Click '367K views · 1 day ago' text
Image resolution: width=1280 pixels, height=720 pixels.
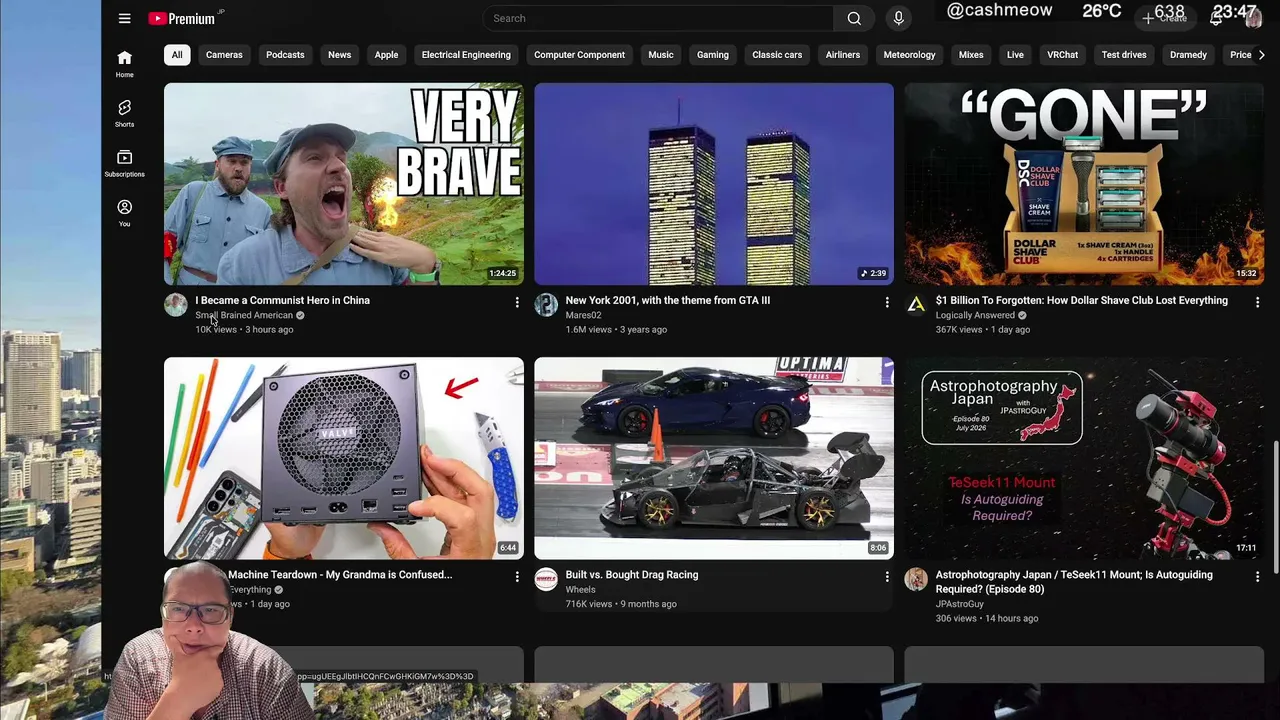coord(982,330)
